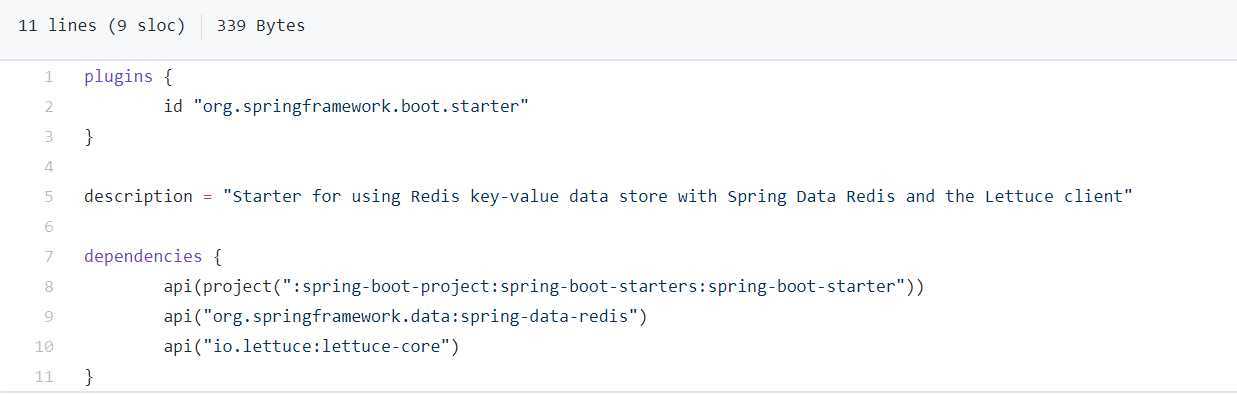The image size is (1237, 395).
Task: Click line number 8 in the gutter
Action: (48, 287)
